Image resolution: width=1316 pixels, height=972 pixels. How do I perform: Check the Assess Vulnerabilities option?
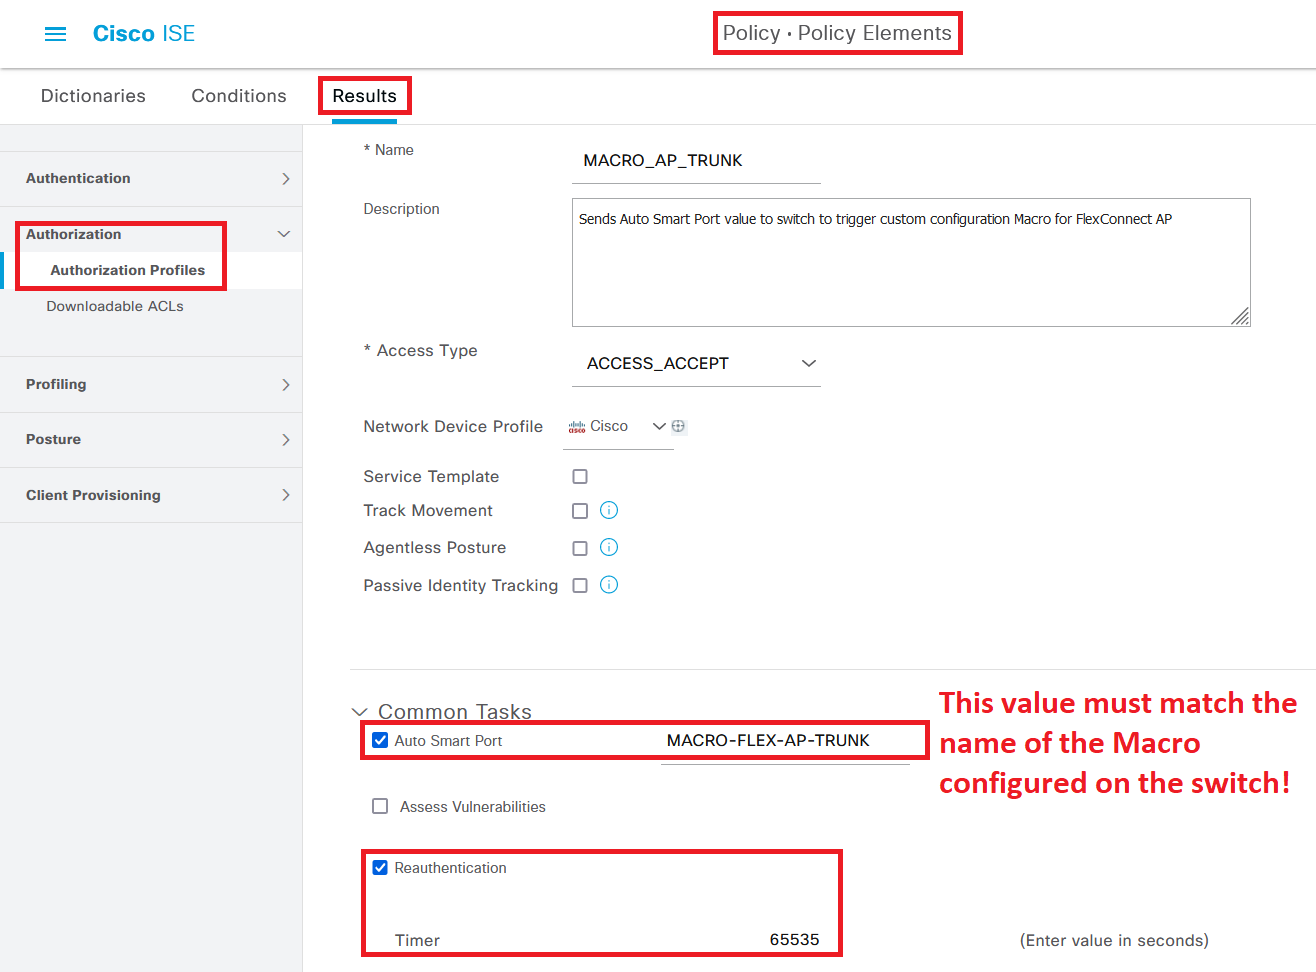click(x=380, y=806)
